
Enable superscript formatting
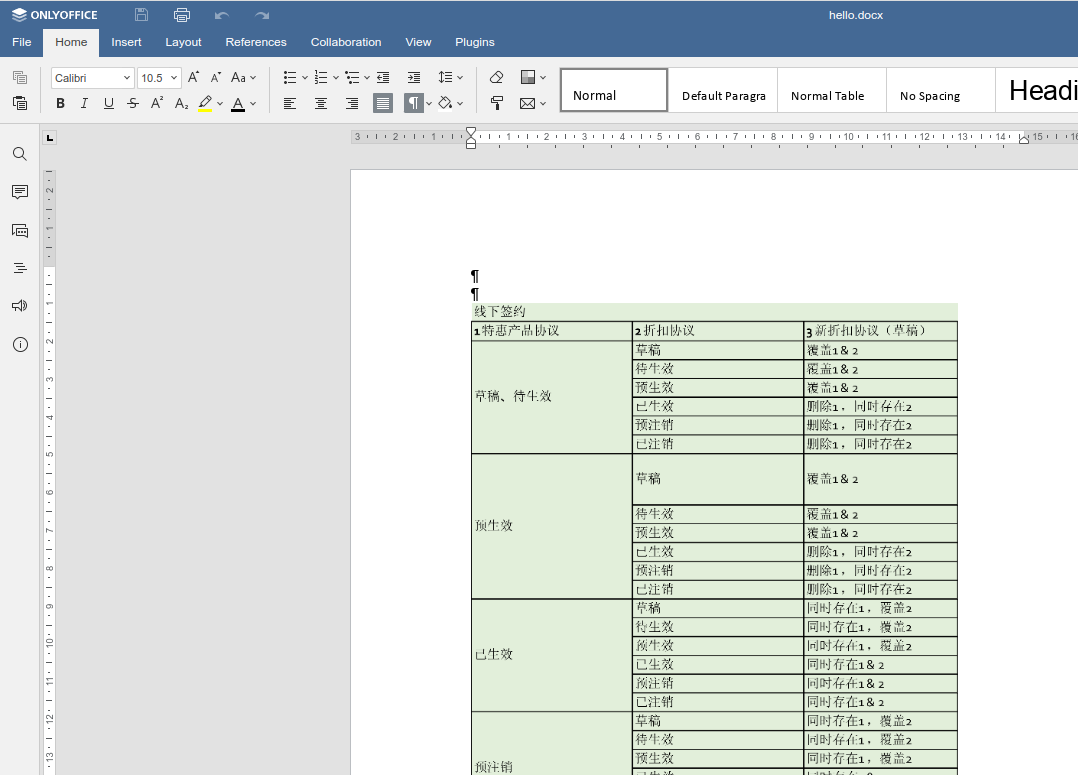click(x=157, y=103)
